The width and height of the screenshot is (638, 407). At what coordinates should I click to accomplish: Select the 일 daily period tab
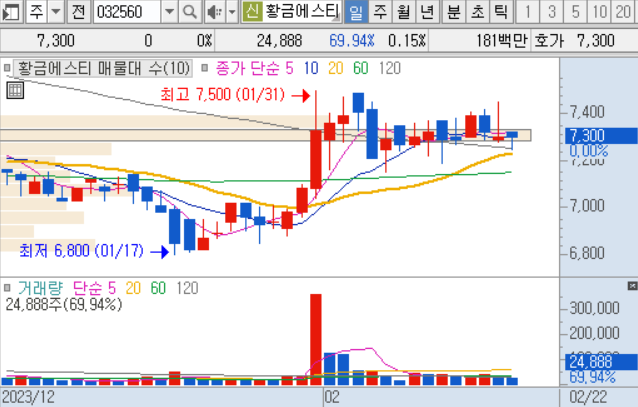point(356,12)
